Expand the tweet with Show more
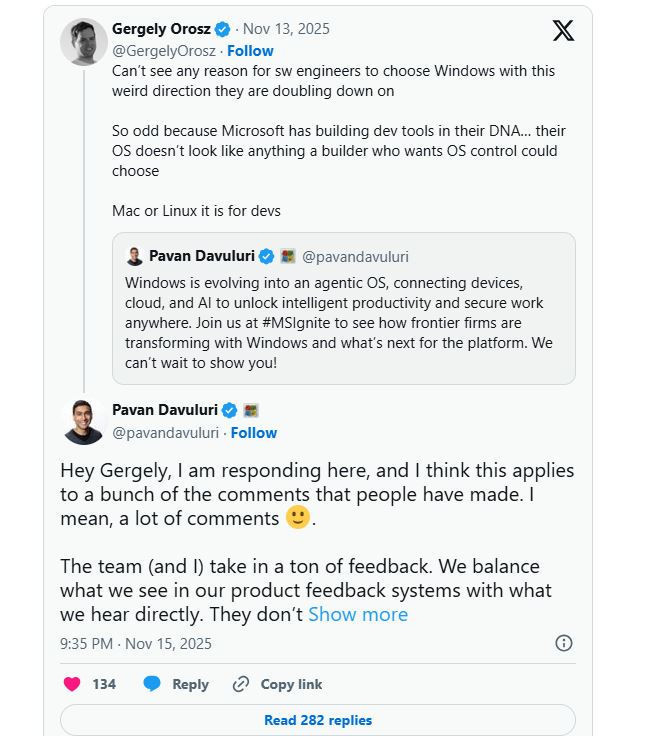The width and height of the screenshot is (655, 736). (358, 614)
